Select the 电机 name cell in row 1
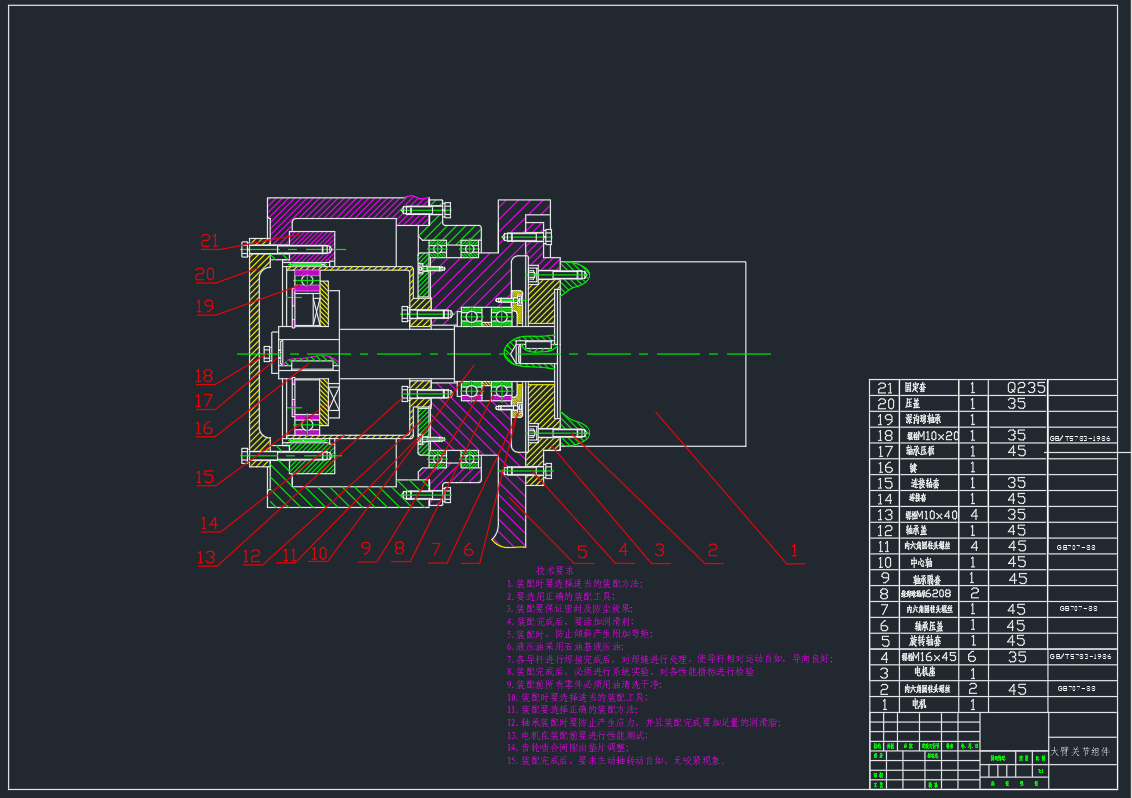 click(x=920, y=705)
